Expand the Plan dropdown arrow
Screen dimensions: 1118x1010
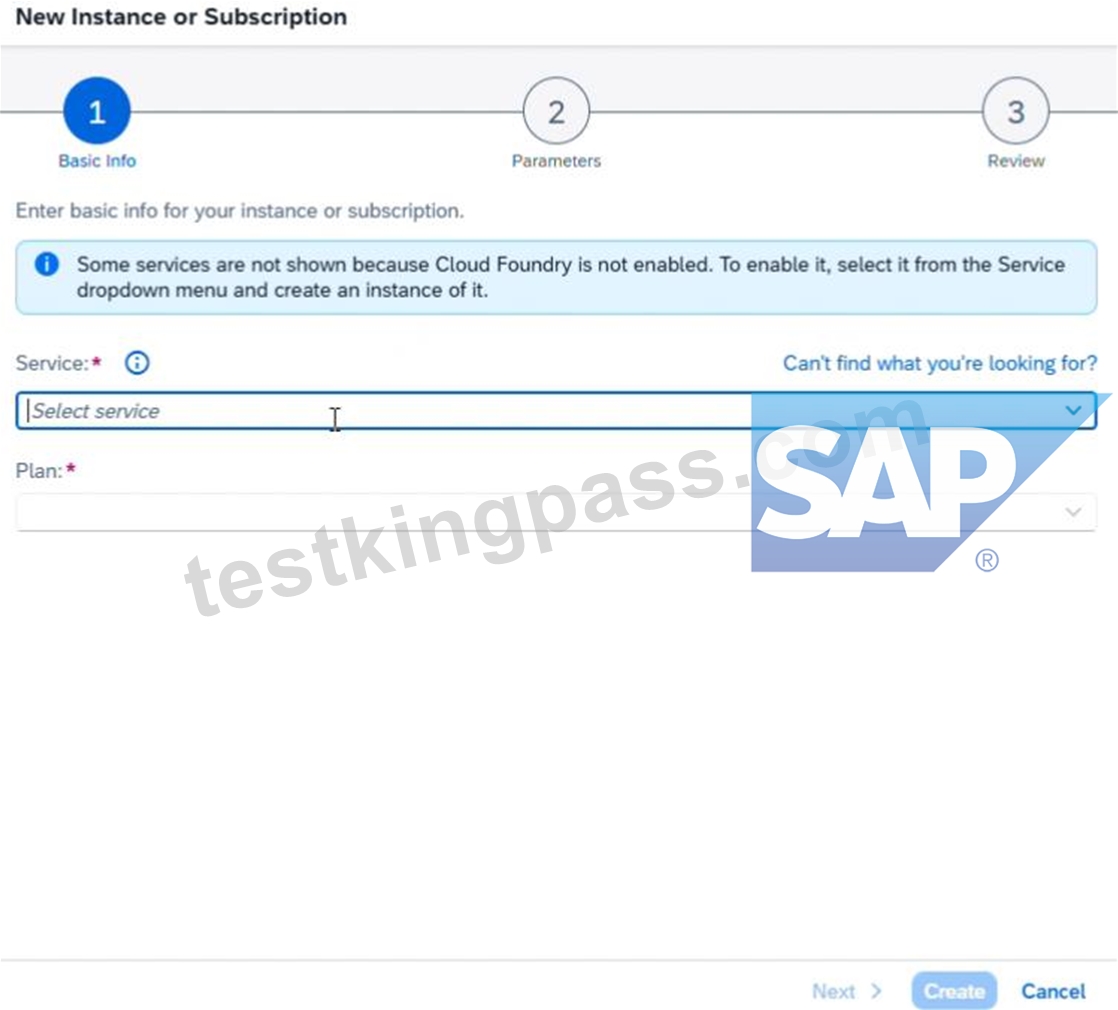(1073, 512)
